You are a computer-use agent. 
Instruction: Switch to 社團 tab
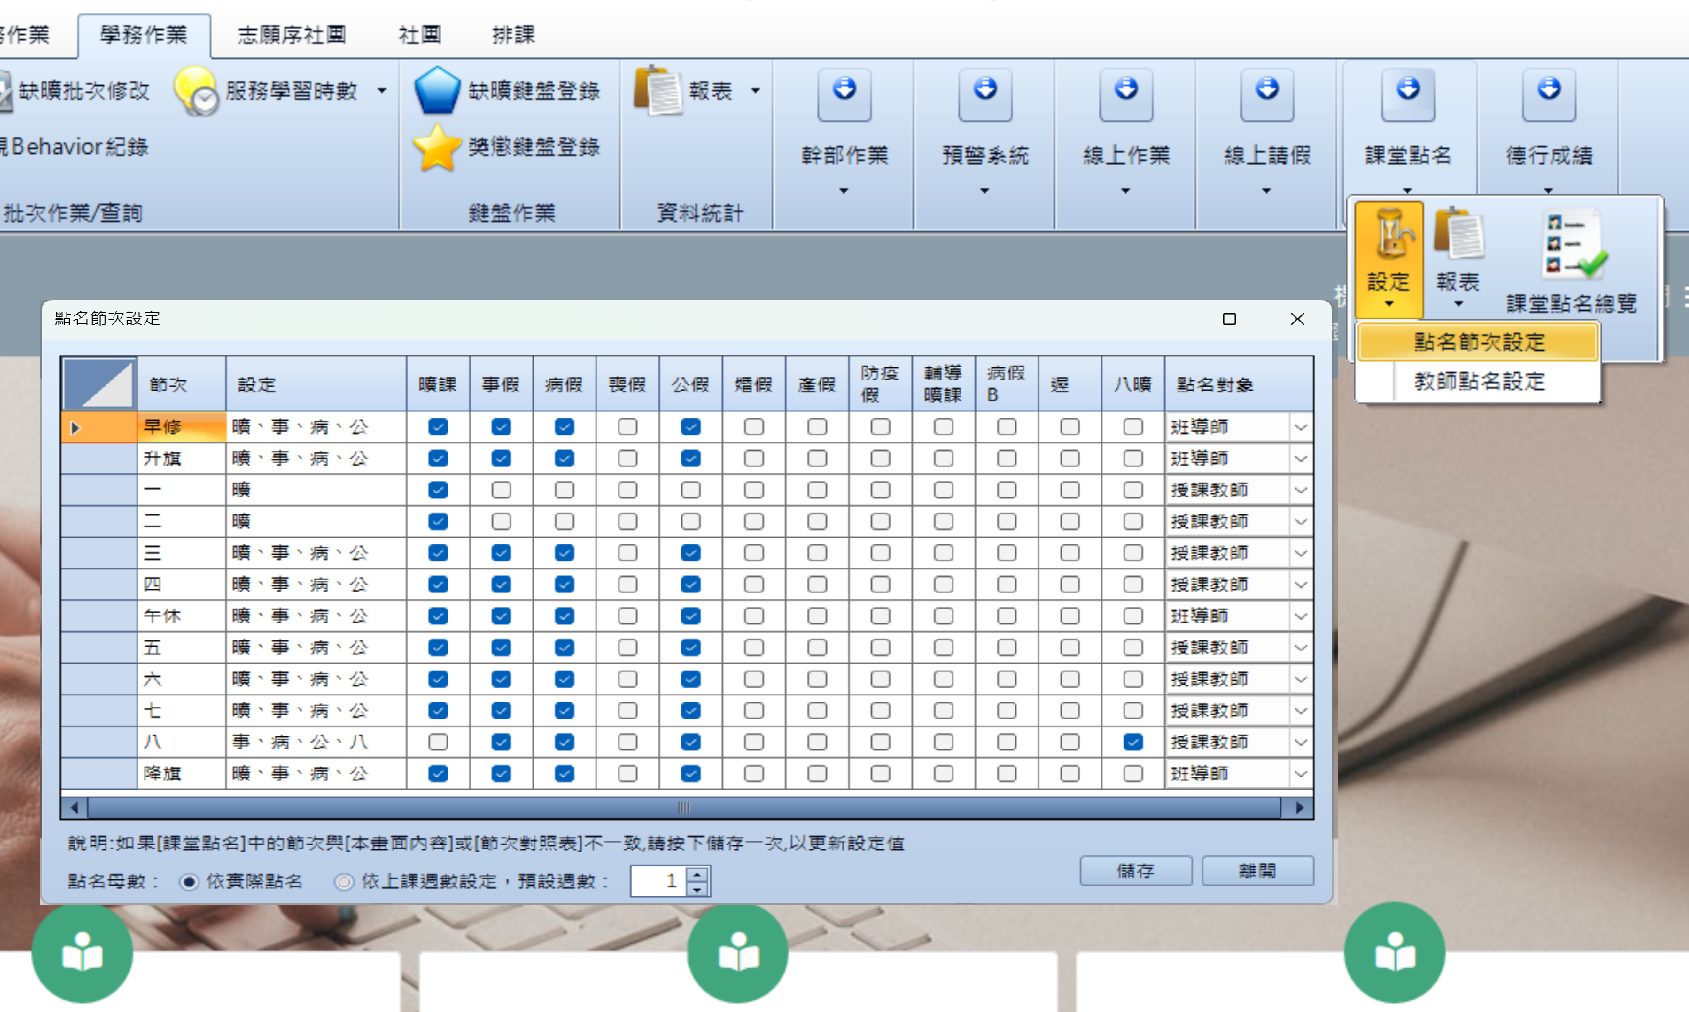[x=420, y=35]
